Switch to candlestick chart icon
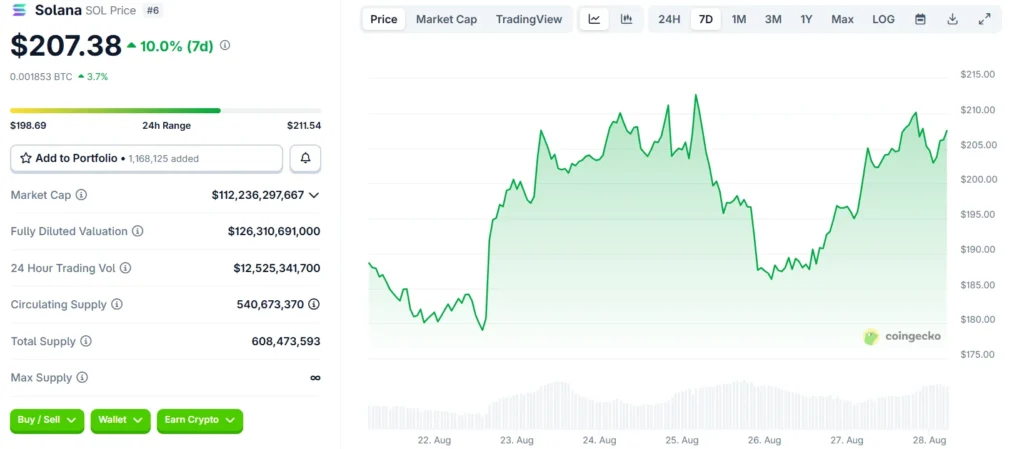Viewport: 1024px width, 449px height. pyautogui.click(x=626, y=19)
